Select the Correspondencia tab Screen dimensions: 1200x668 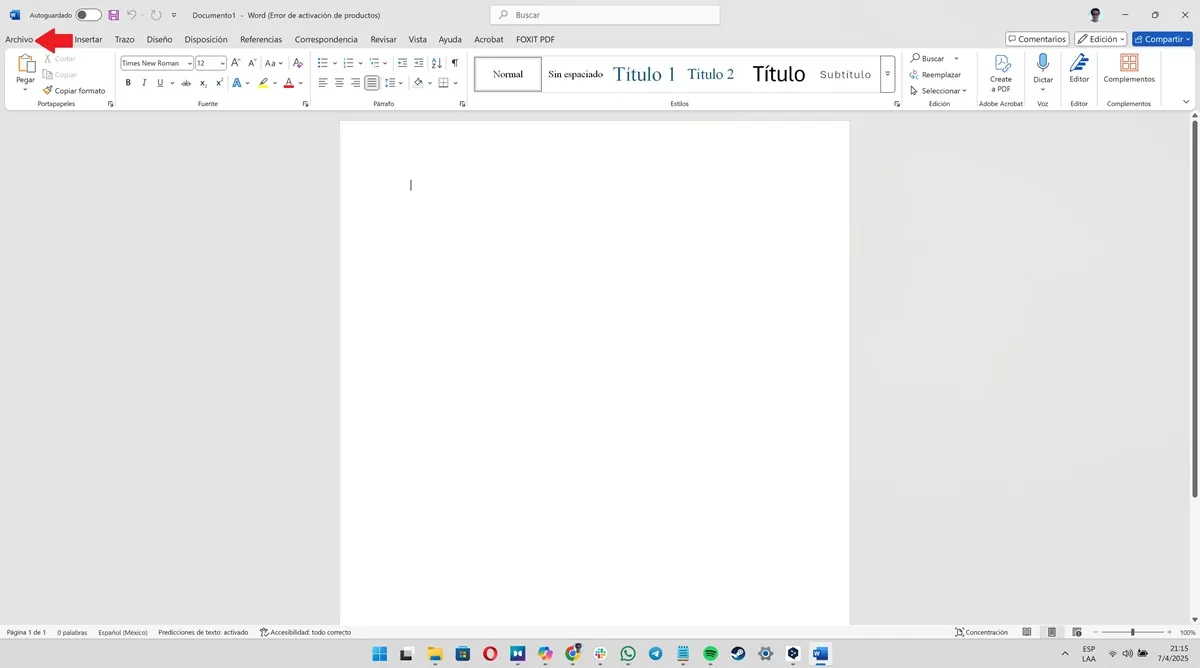pyautogui.click(x=326, y=39)
